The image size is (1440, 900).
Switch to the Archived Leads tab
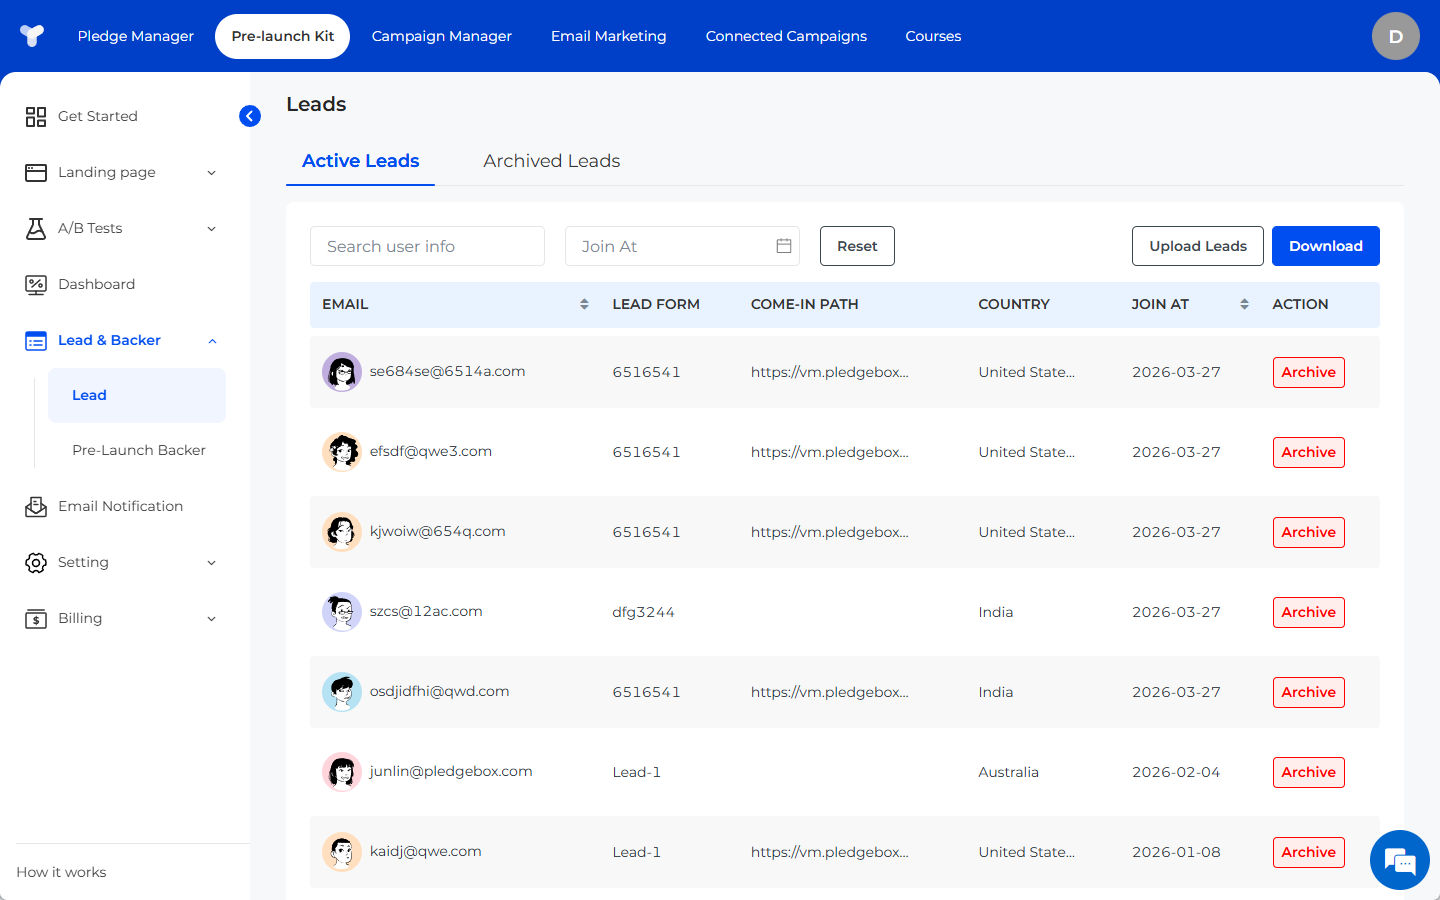[551, 161]
